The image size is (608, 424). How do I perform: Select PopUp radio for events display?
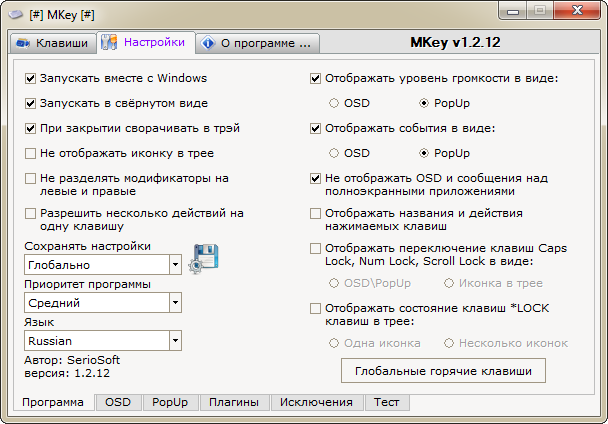click(x=424, y=153)
